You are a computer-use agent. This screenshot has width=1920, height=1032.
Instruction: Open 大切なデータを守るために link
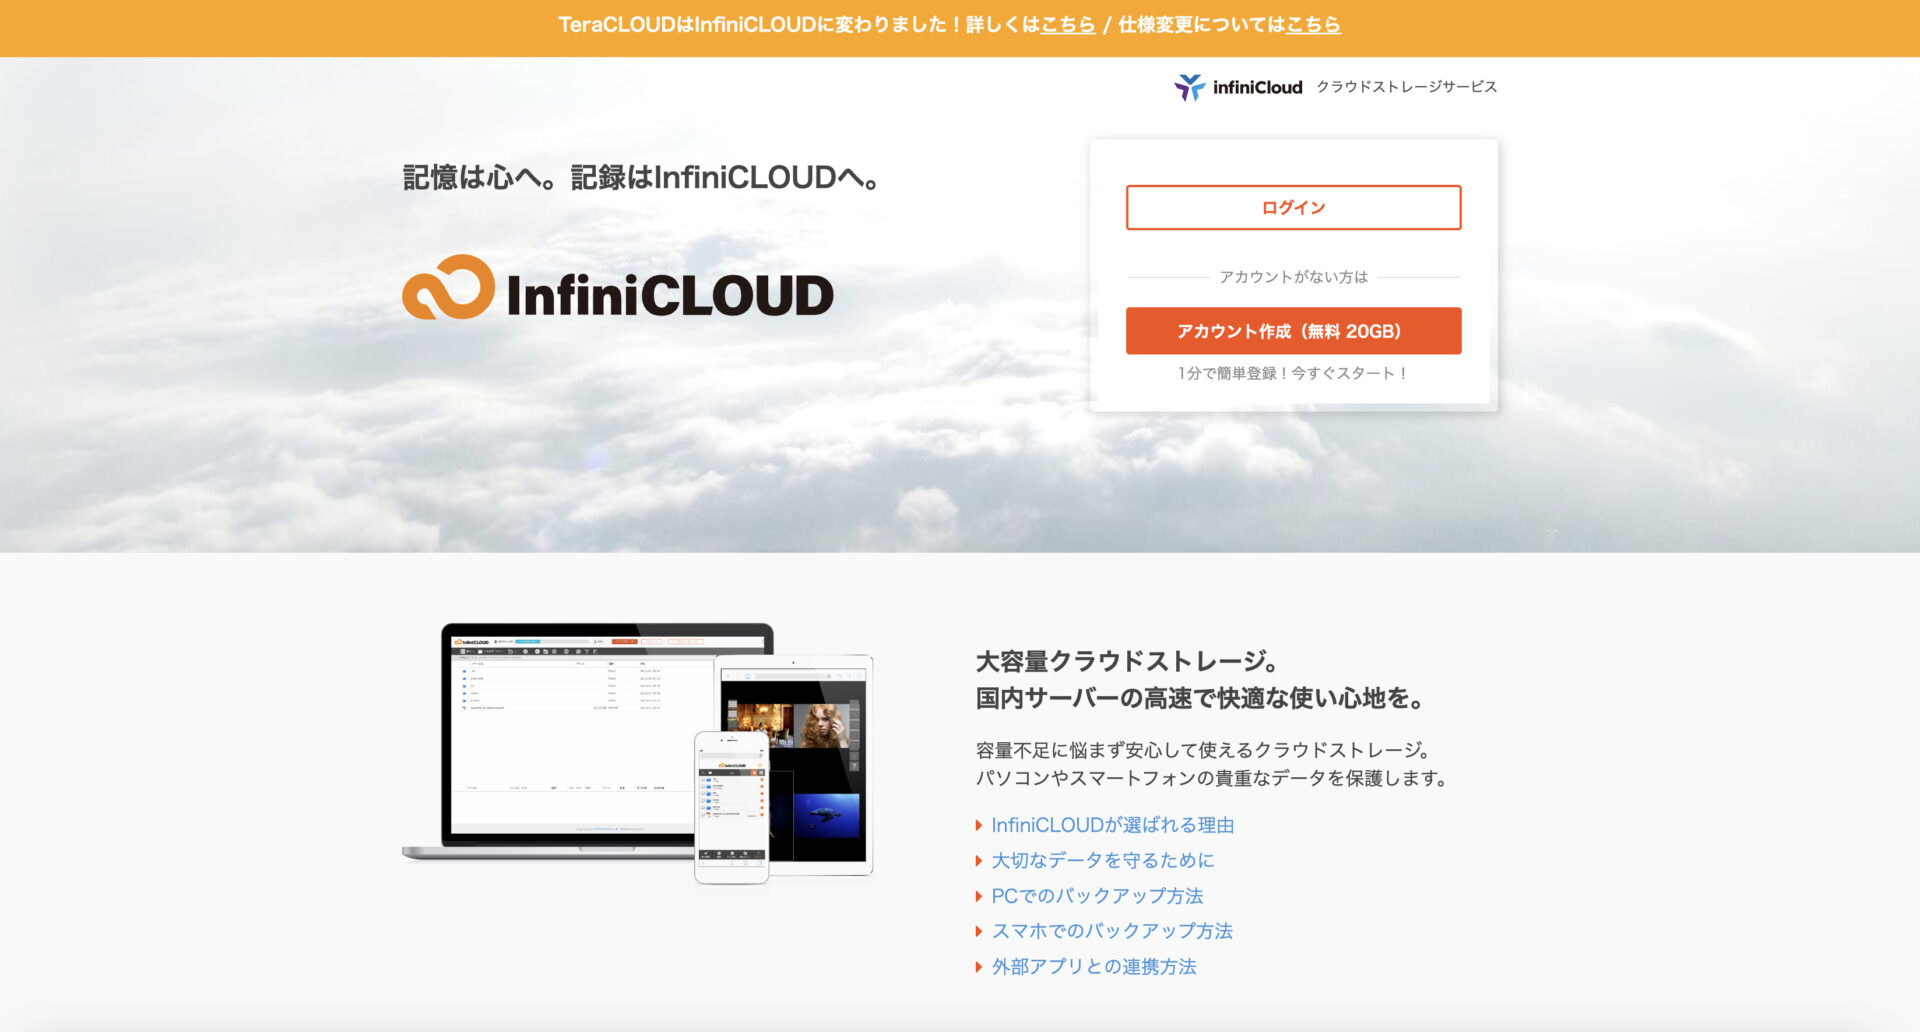coord(1102,860)
